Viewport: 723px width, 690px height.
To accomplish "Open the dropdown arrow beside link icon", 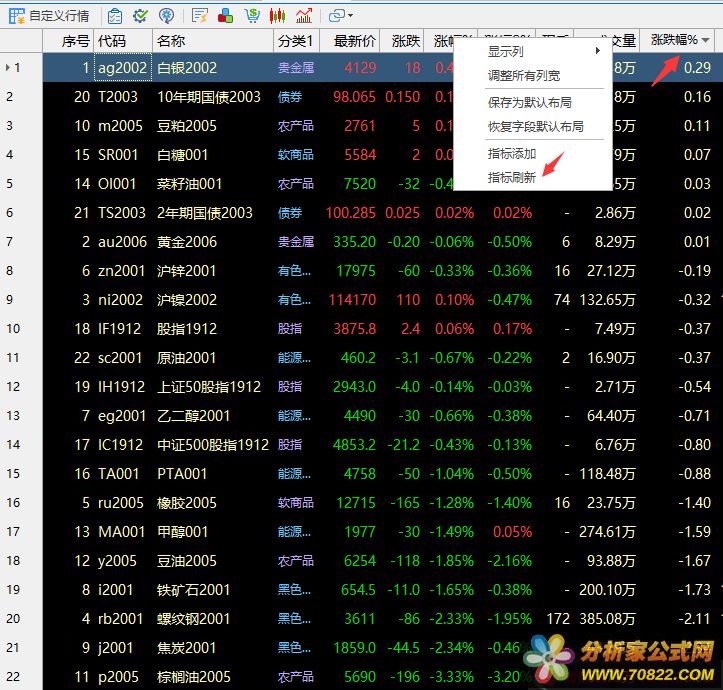I will click(350, 16).
